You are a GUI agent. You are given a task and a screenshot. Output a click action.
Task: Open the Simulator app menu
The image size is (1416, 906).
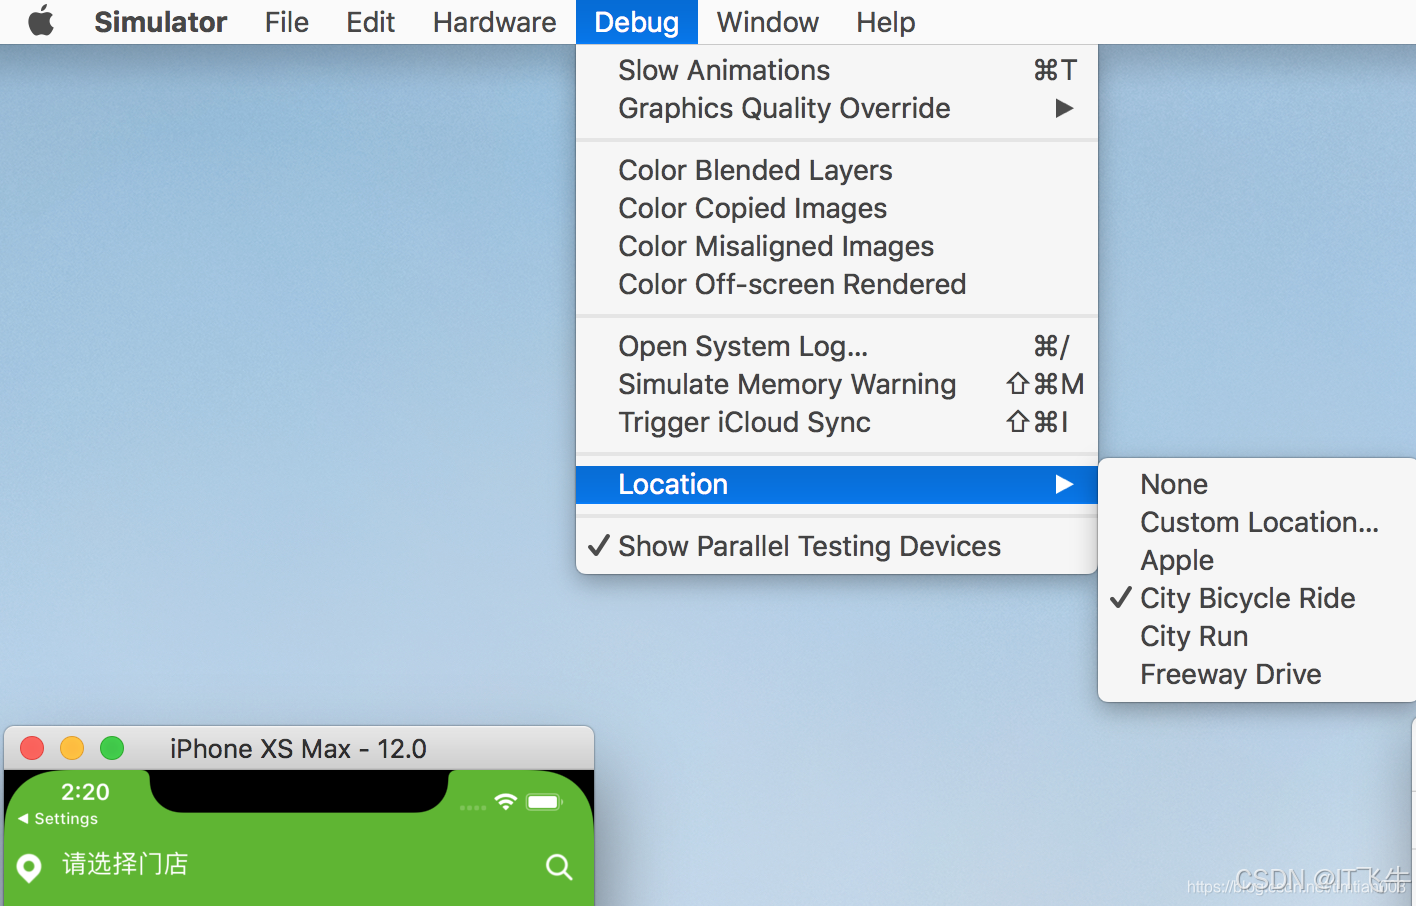tap(160, 22)
